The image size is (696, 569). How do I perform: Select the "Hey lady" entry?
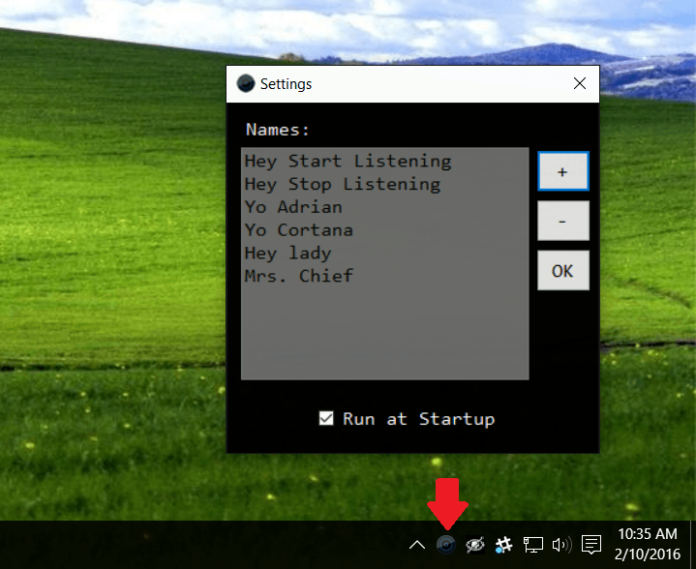point(288,253)
